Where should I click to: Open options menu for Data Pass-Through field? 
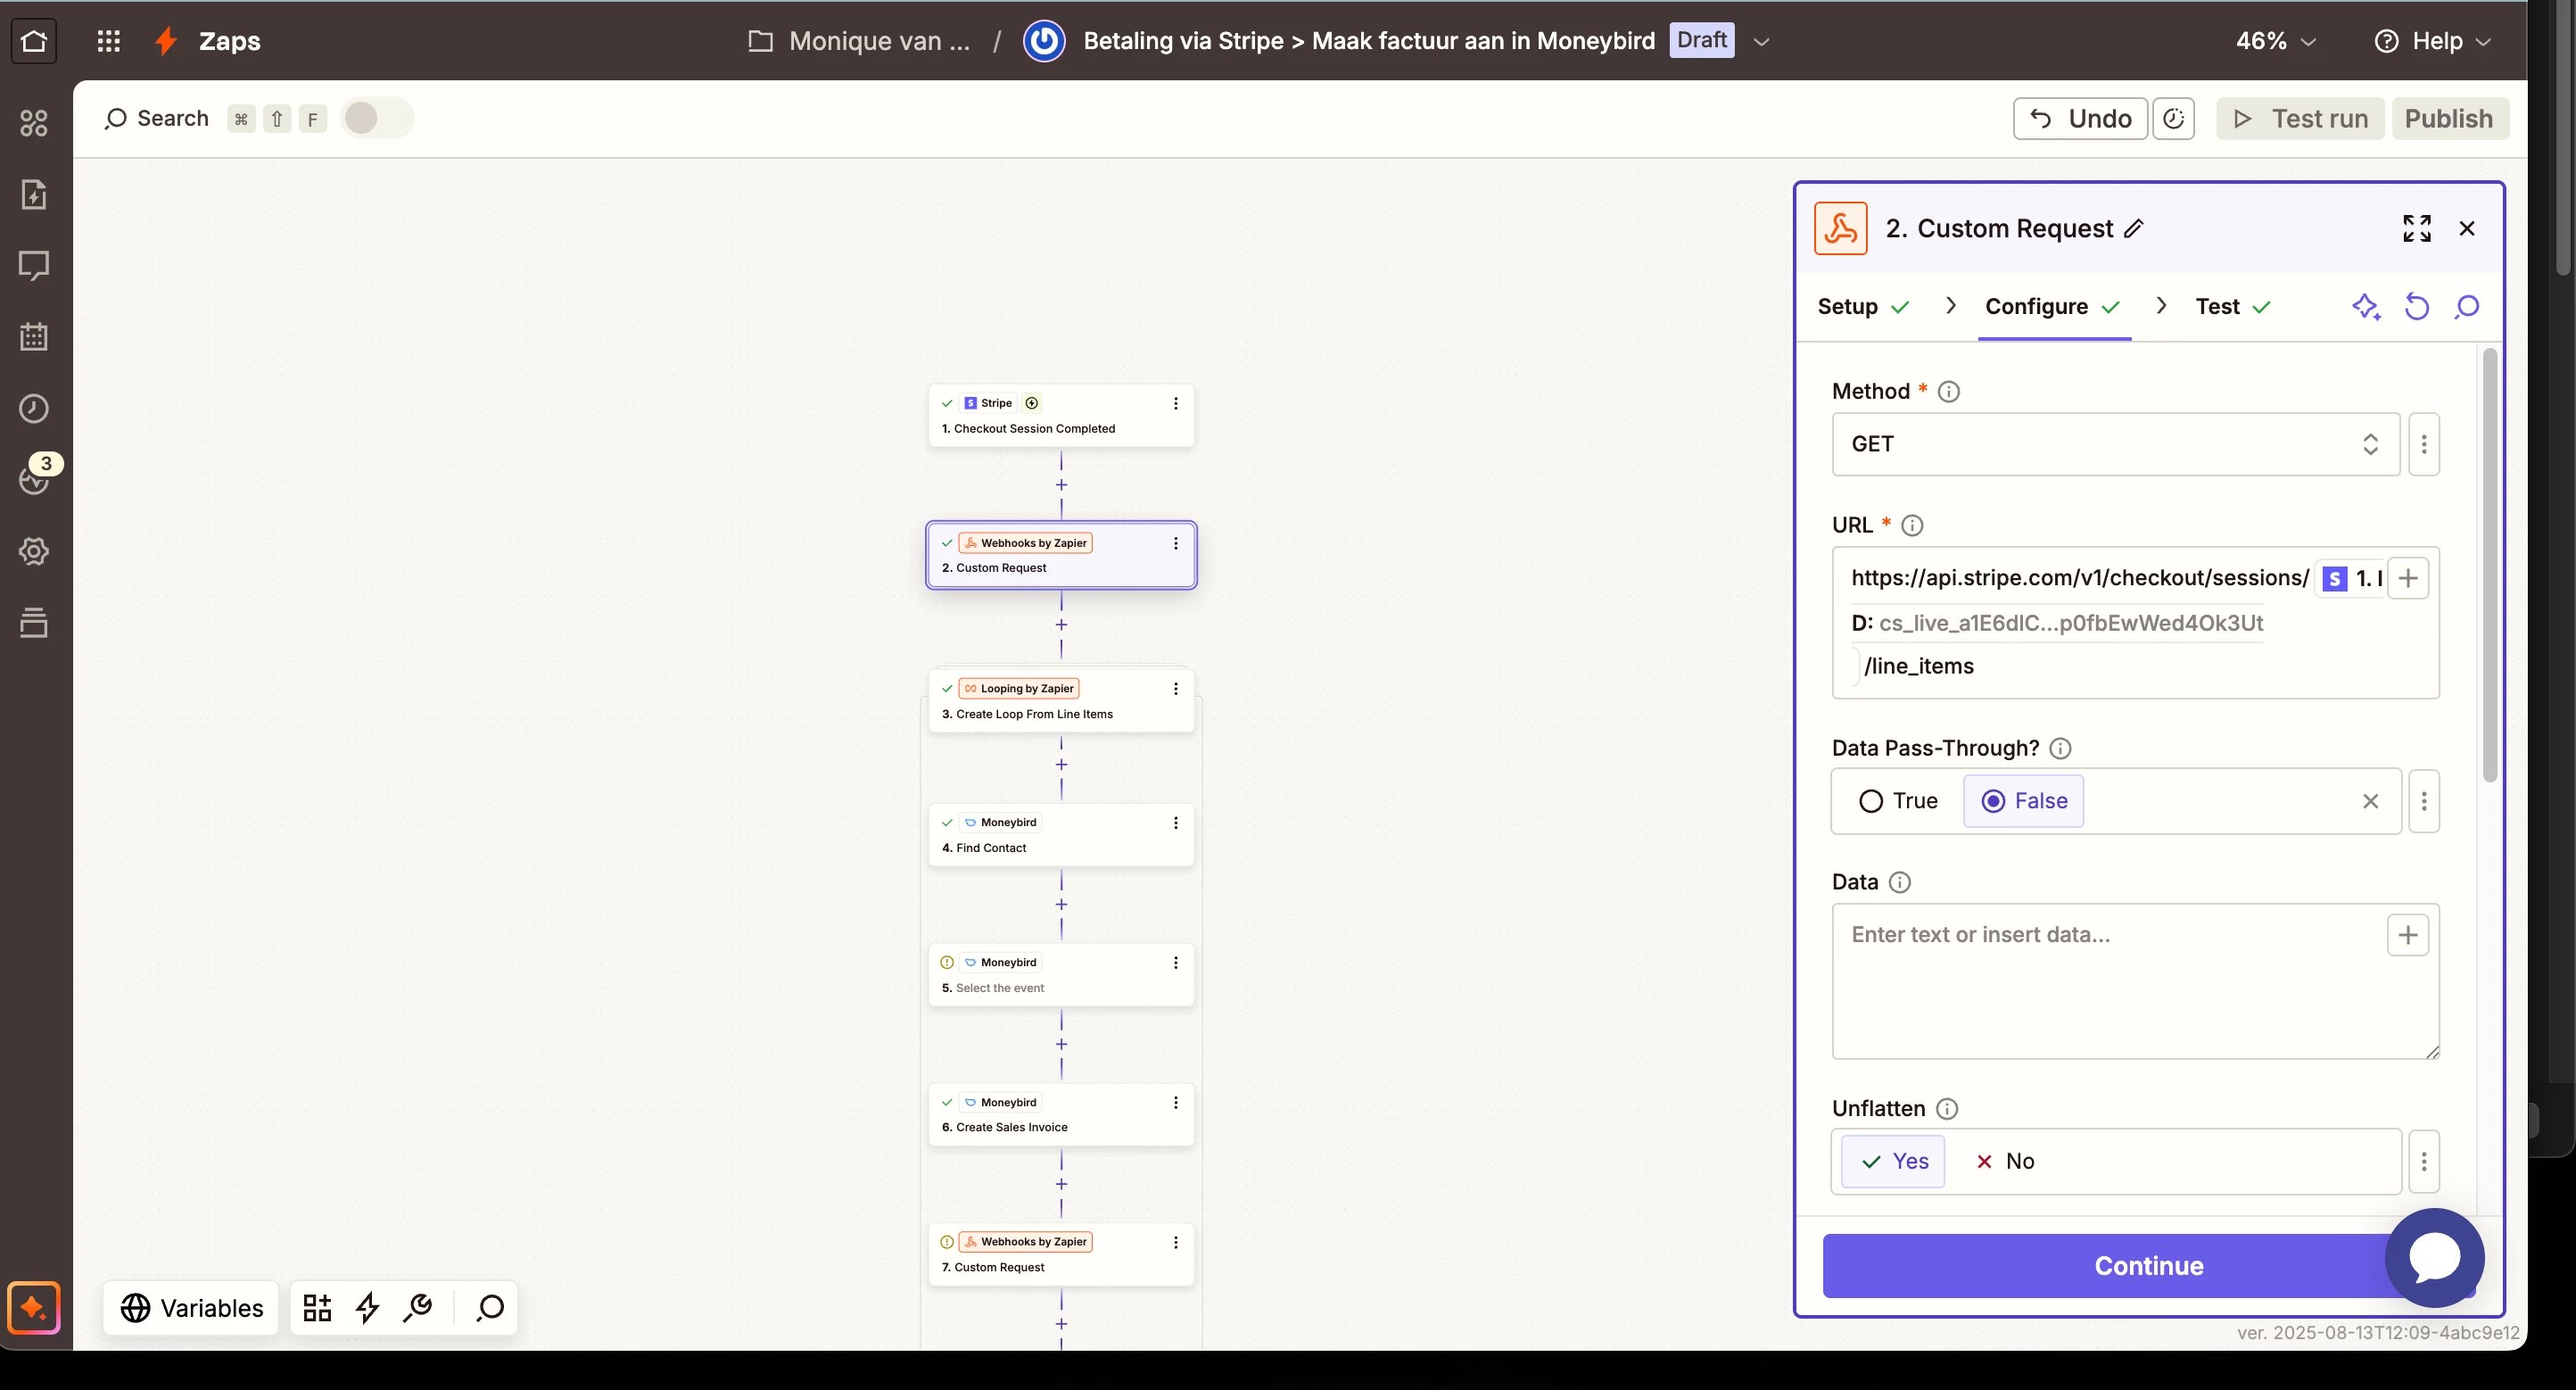tap(2424, 801)
